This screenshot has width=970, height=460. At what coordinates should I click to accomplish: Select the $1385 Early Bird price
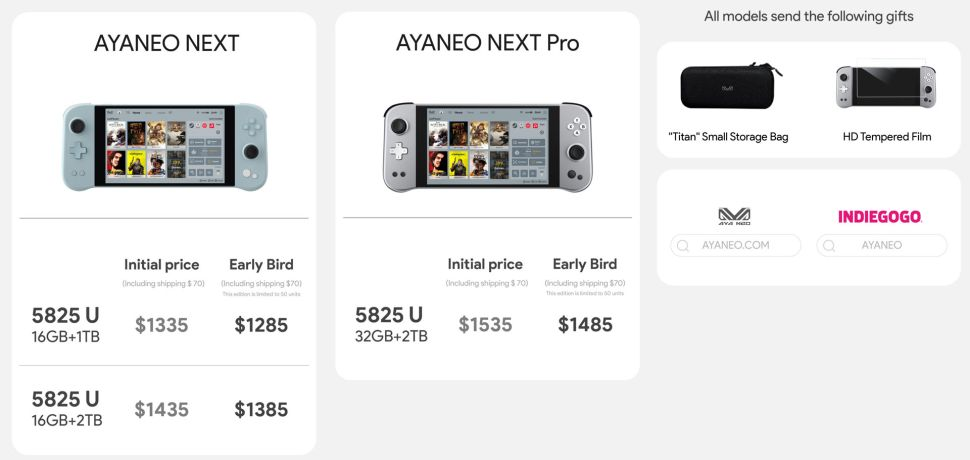click(261, 409)
